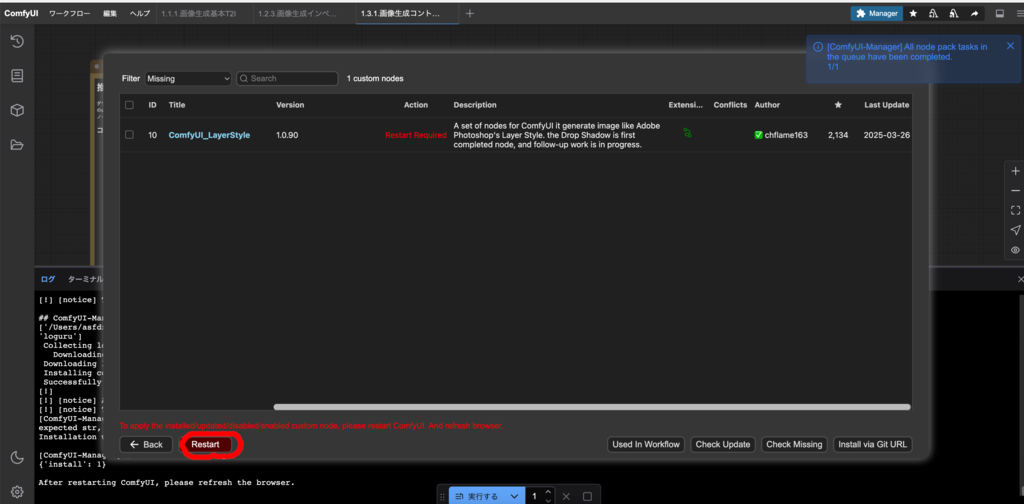Click the Restart button
This screenshot has height=504, width=1024.
(205, 444)
